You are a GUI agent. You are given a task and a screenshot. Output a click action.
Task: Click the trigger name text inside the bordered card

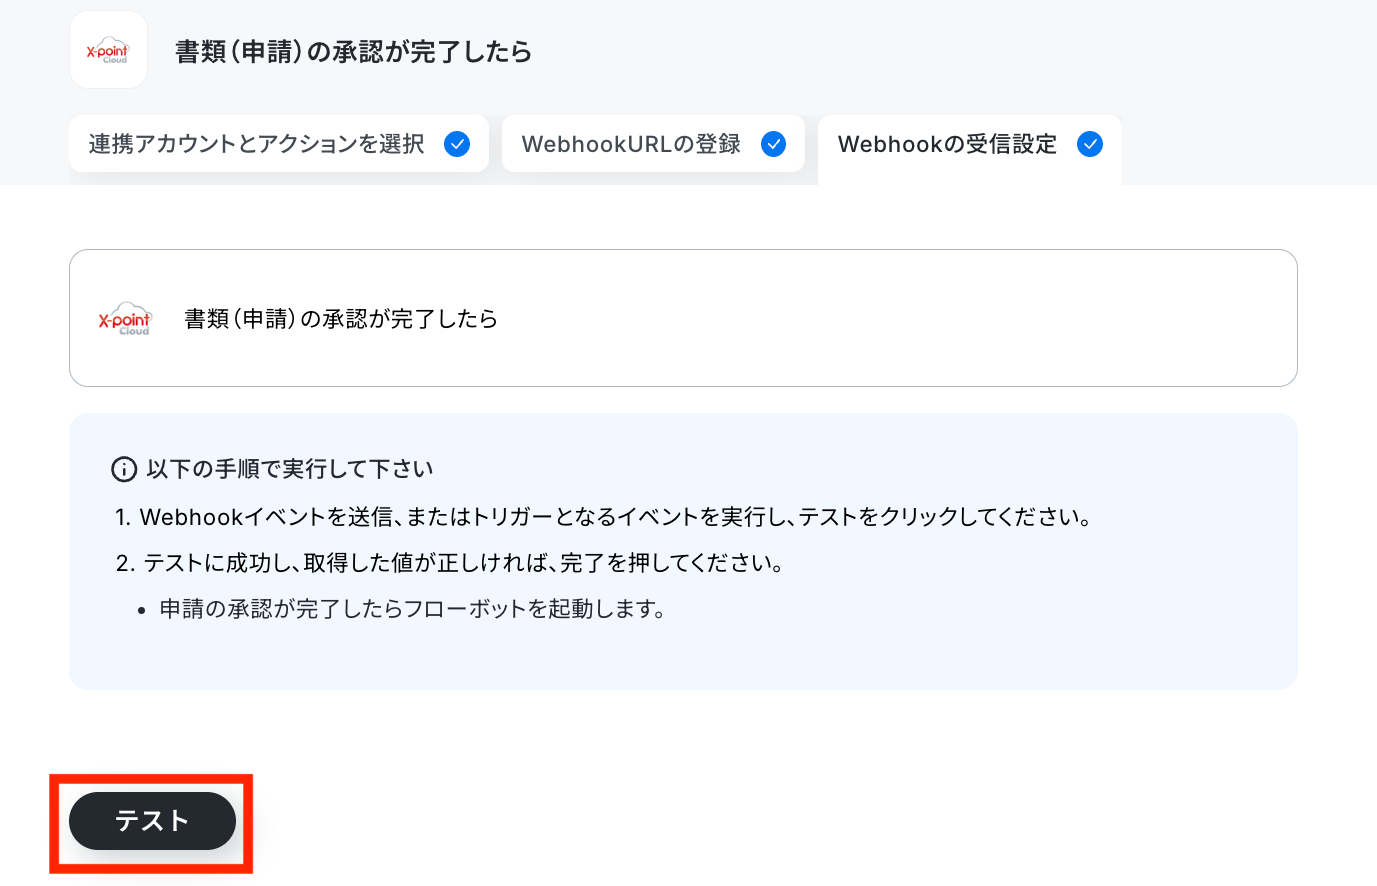click(341, 318)
